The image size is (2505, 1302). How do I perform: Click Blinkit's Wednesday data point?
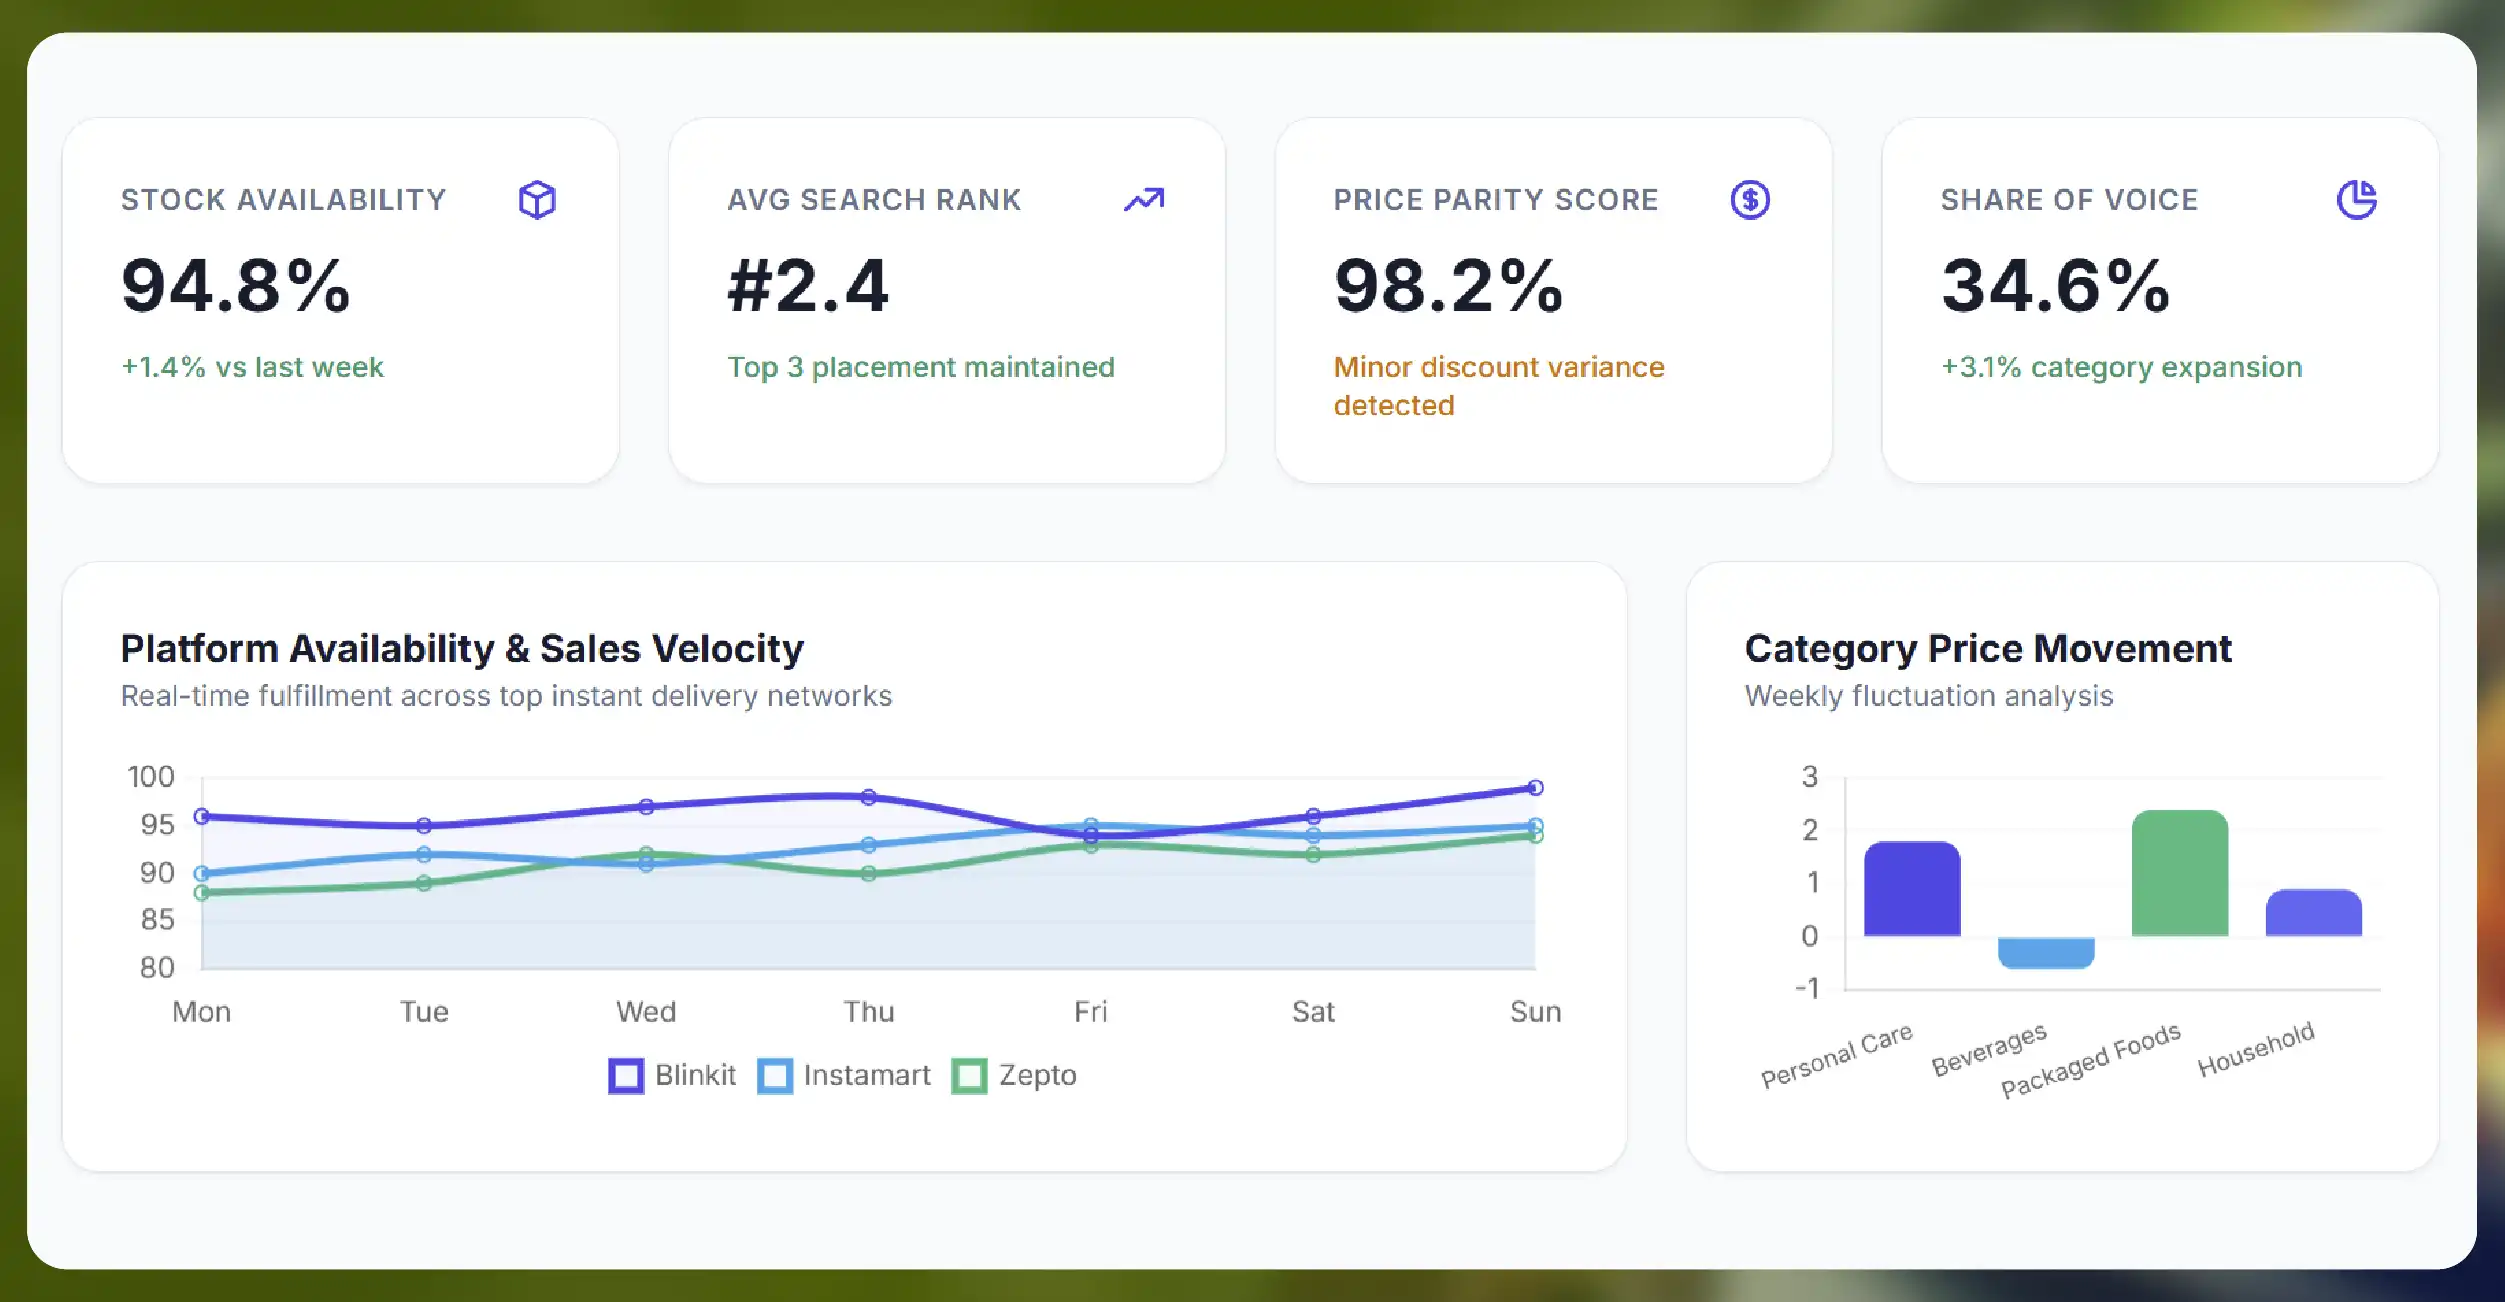(x=646, y=807)
